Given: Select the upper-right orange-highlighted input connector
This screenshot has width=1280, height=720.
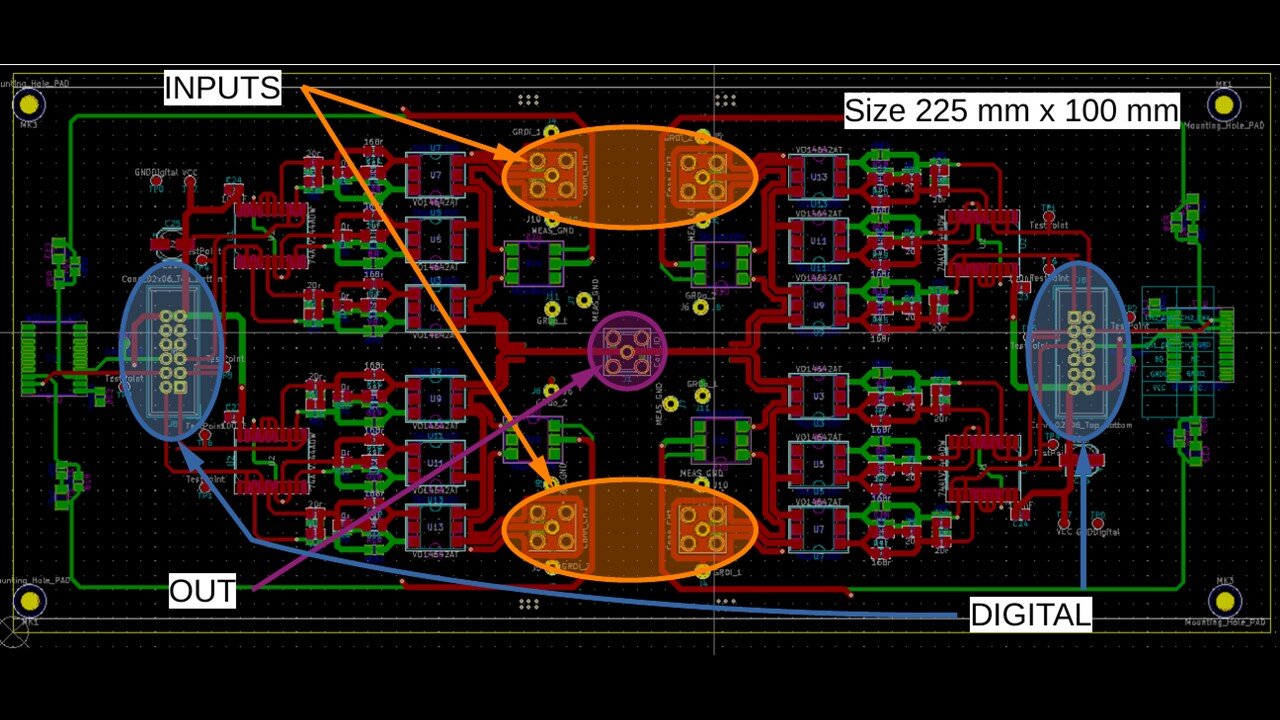Looking at the screenshot, I should [x=702, y=174].
